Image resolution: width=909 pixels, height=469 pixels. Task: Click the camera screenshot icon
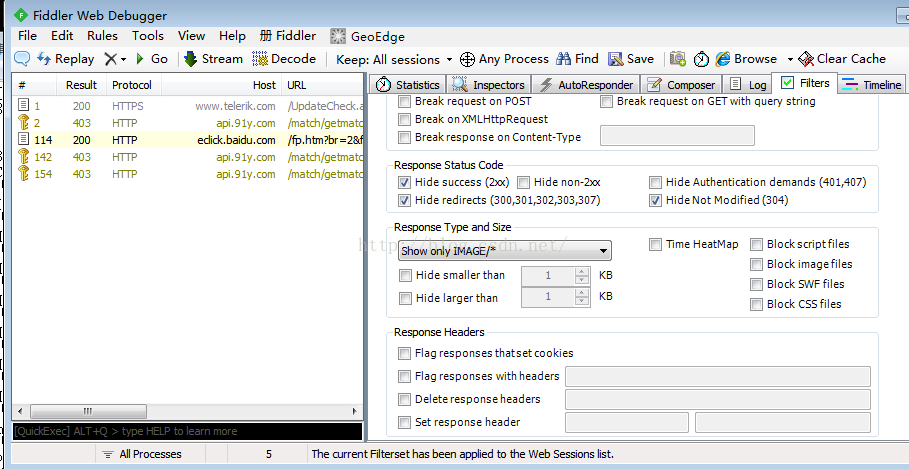[x=678, y=59]
